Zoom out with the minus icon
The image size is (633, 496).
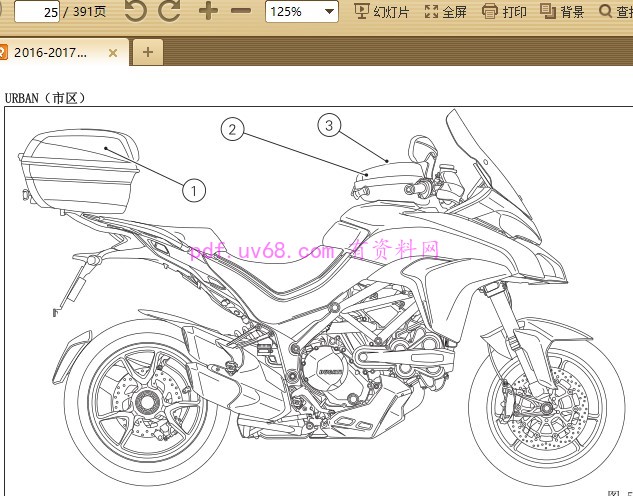point(241,12)
